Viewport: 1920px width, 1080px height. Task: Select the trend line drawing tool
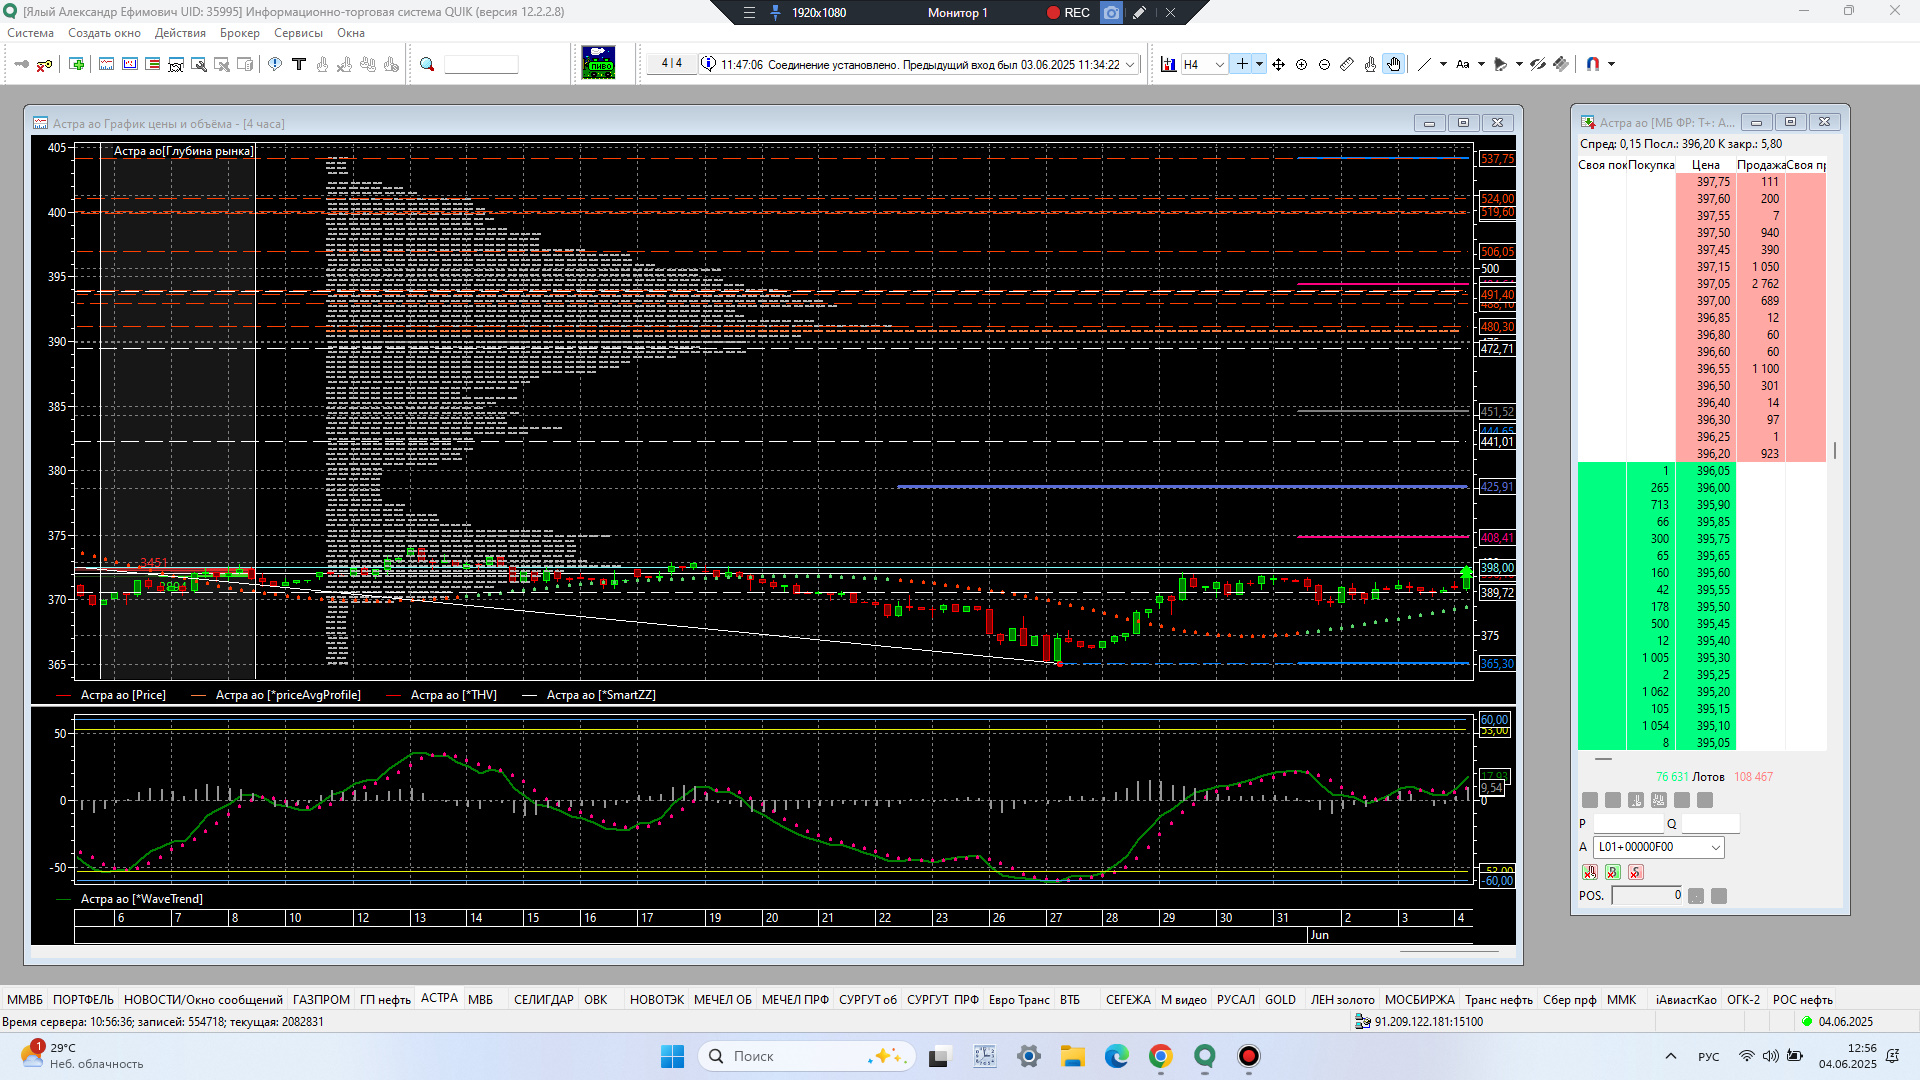(x=1425, y=64)
